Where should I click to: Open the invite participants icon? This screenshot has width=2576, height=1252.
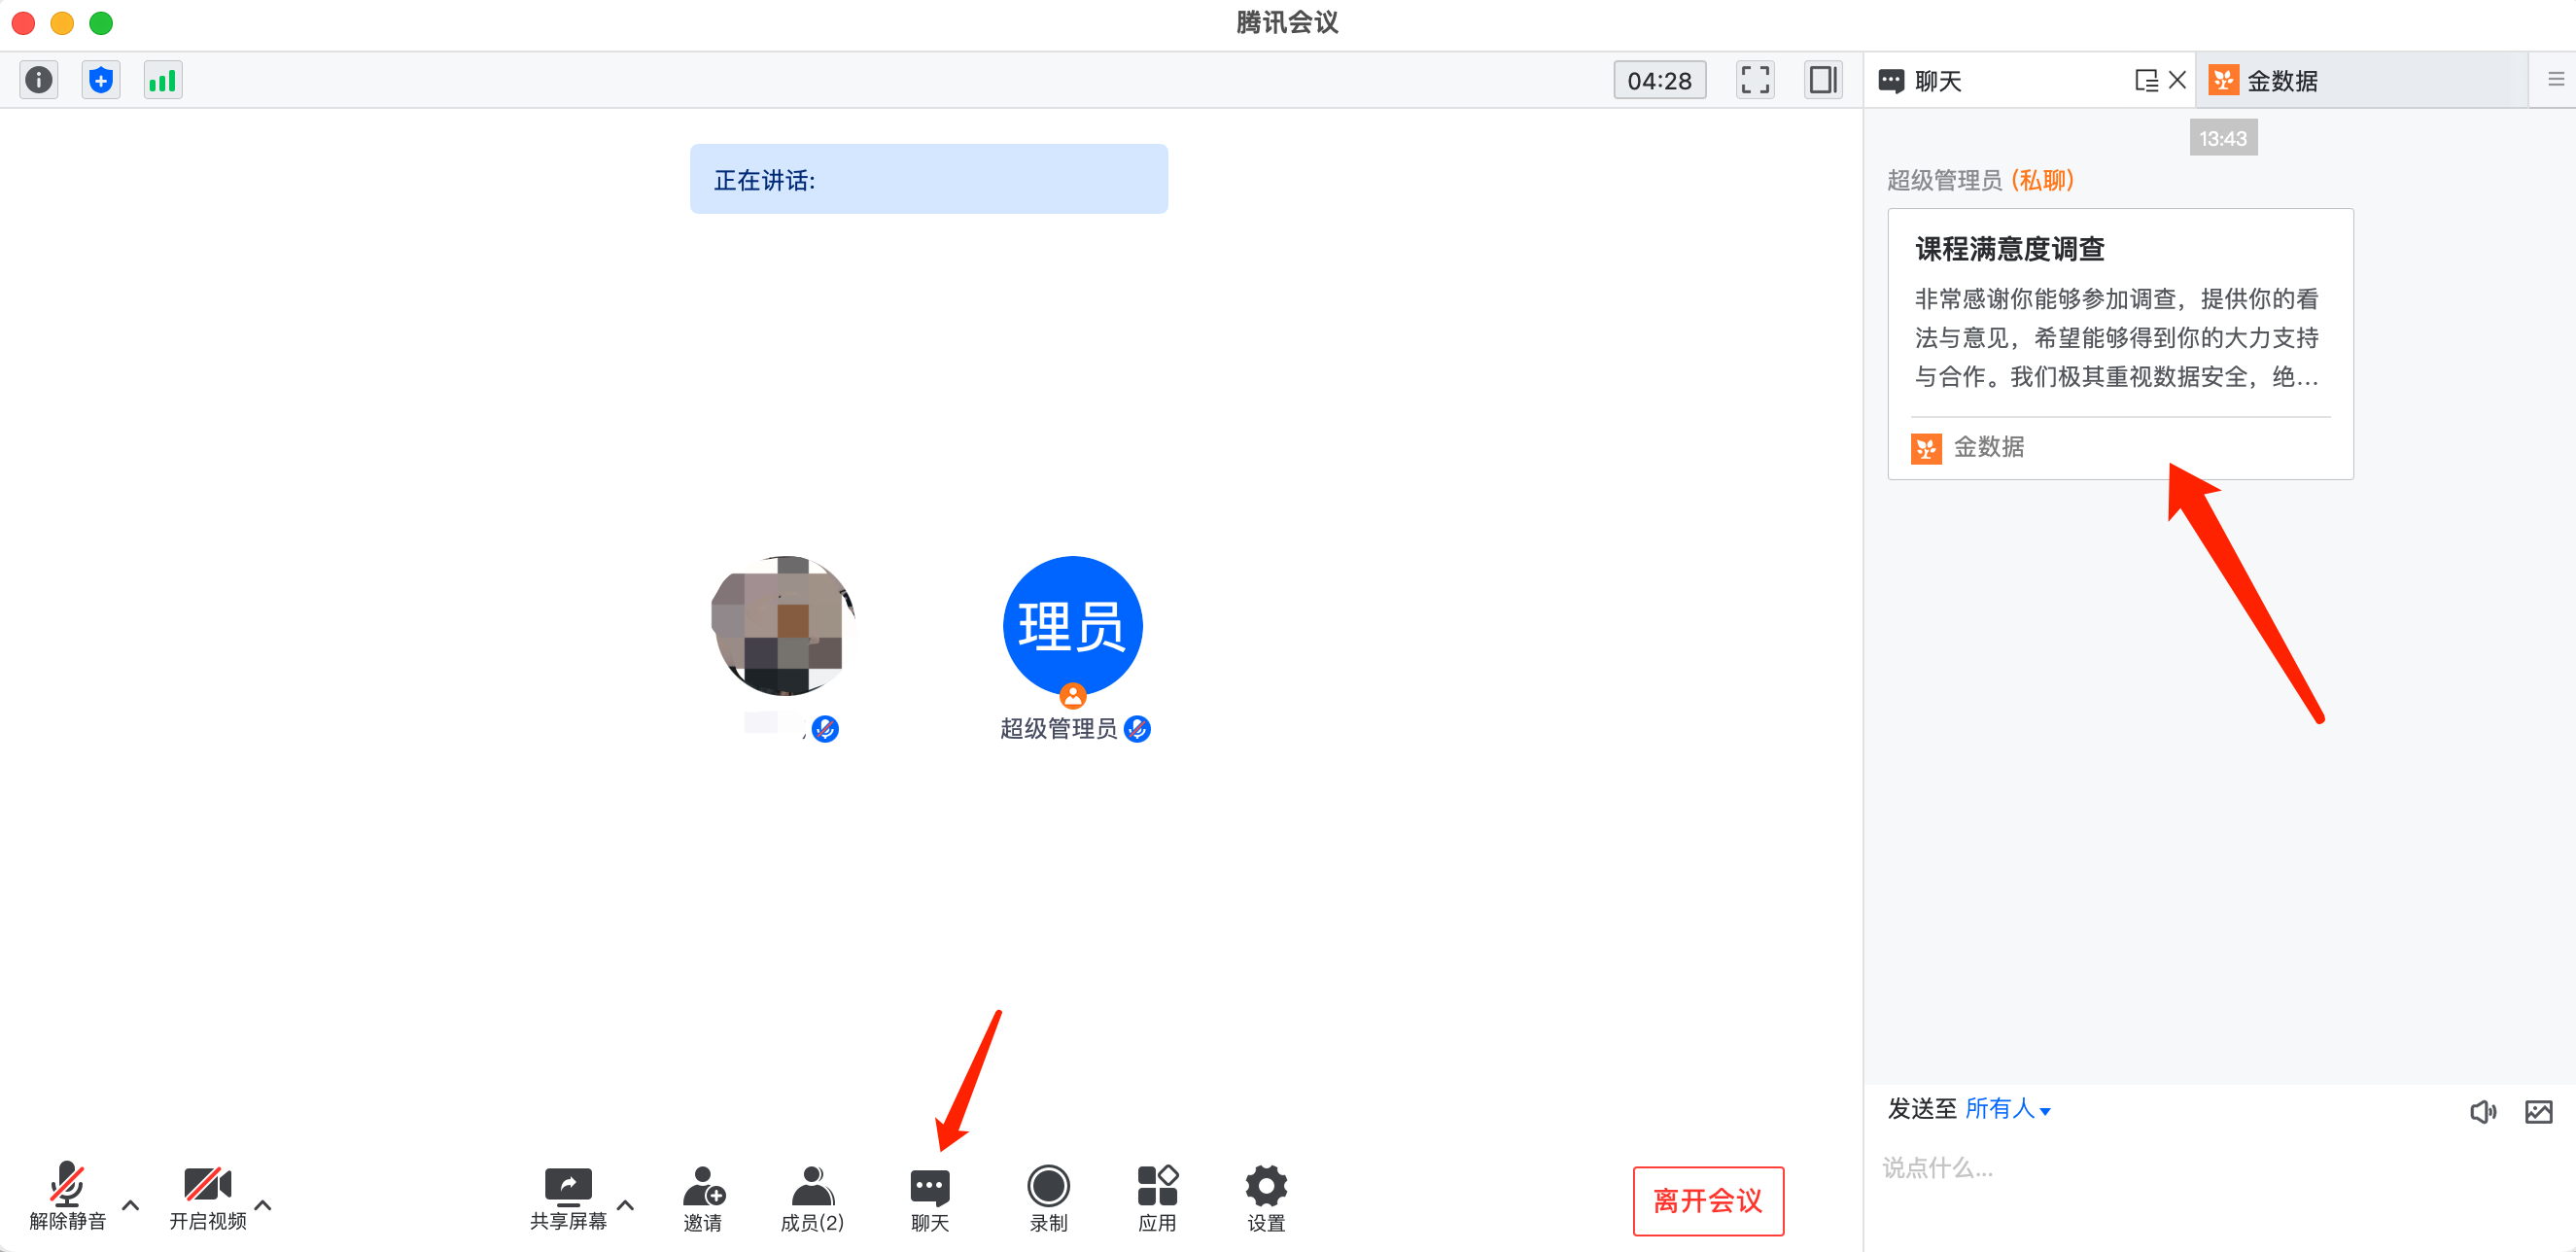pyautogui.click(x=703, y=1197)
